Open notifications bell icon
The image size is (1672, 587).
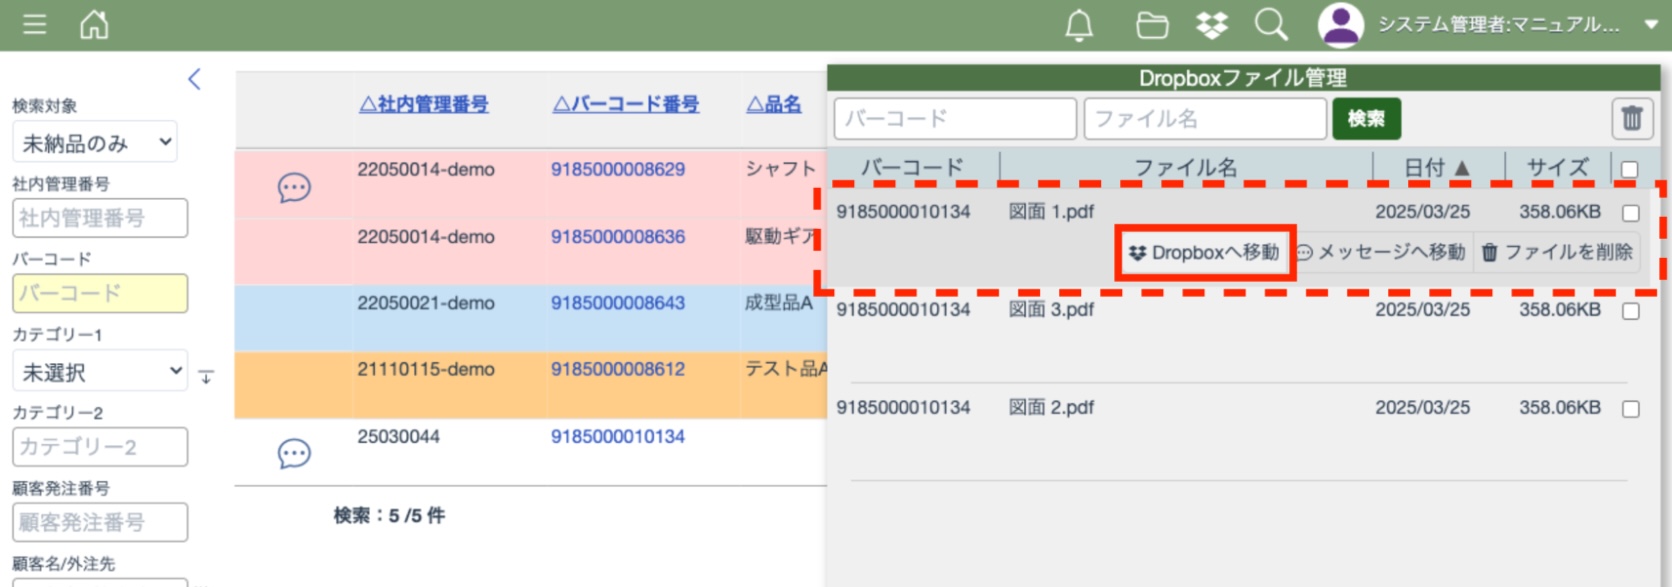pyautogui.click(x=1079, y=25)
